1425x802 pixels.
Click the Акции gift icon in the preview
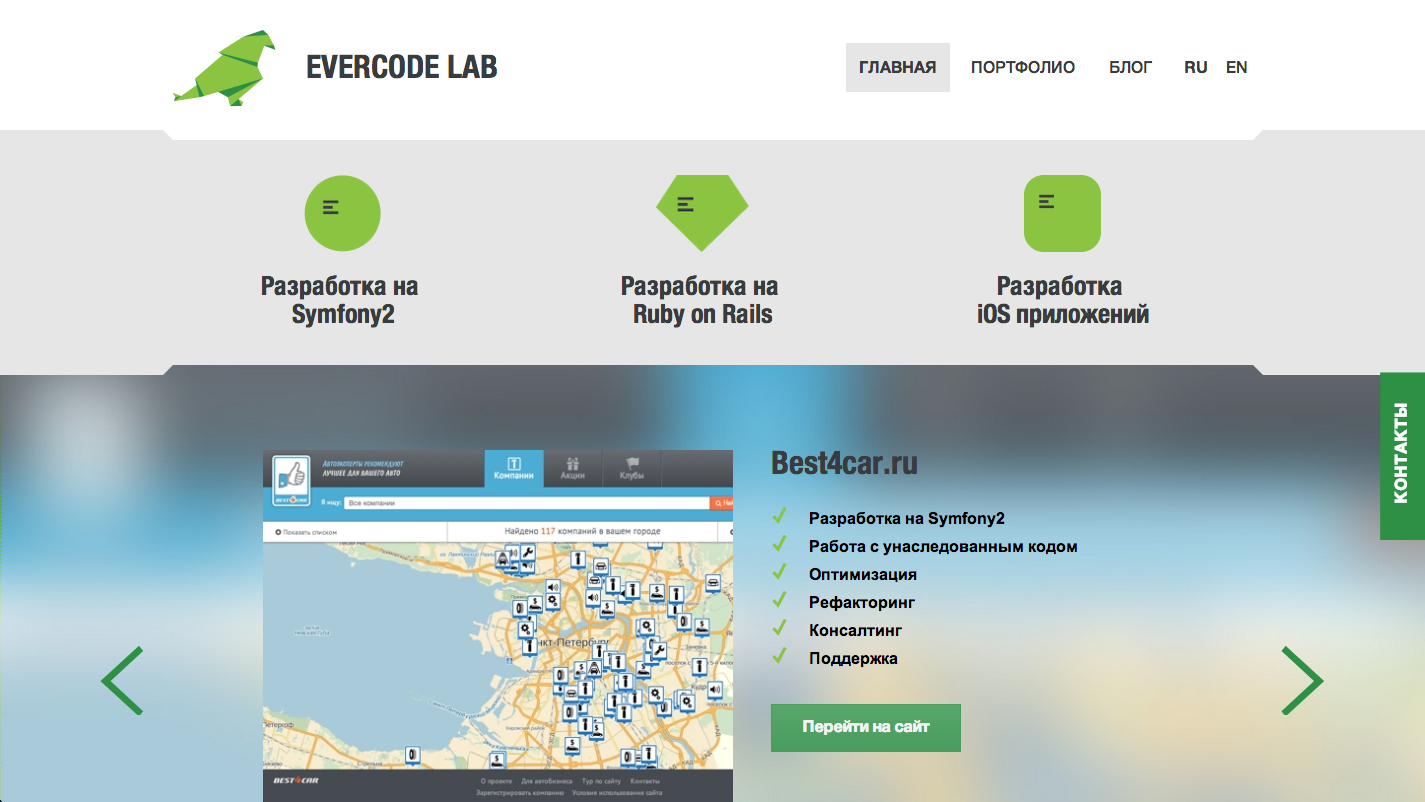point(573,465)
